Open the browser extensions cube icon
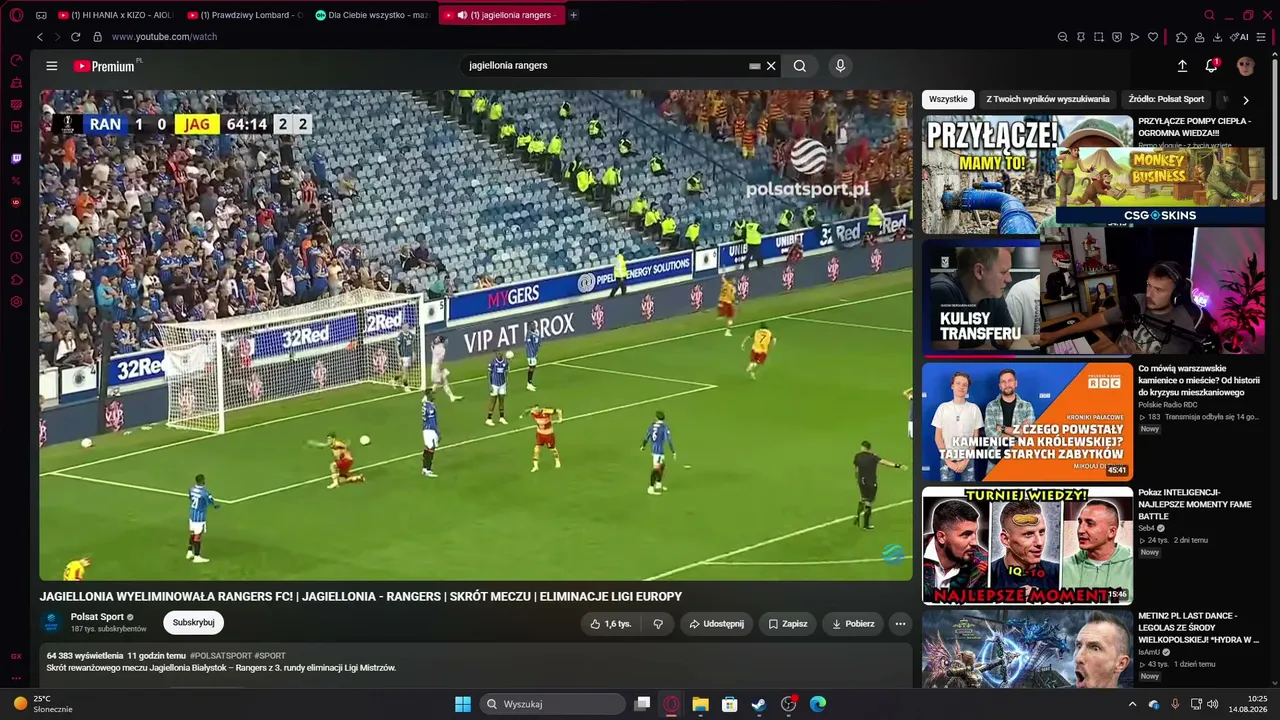Screen dimensions: 1280x720 click(x=1181, y=37)
